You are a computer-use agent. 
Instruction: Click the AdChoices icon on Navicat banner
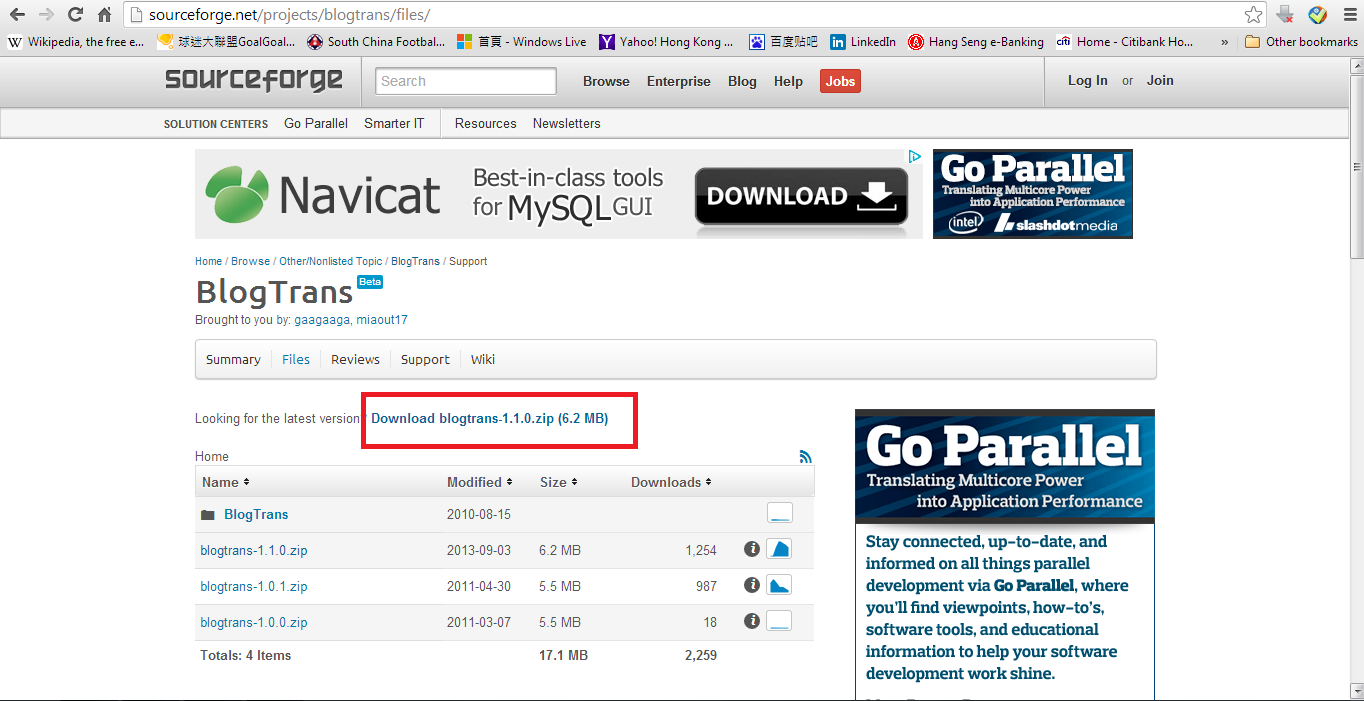coord(914,157)
